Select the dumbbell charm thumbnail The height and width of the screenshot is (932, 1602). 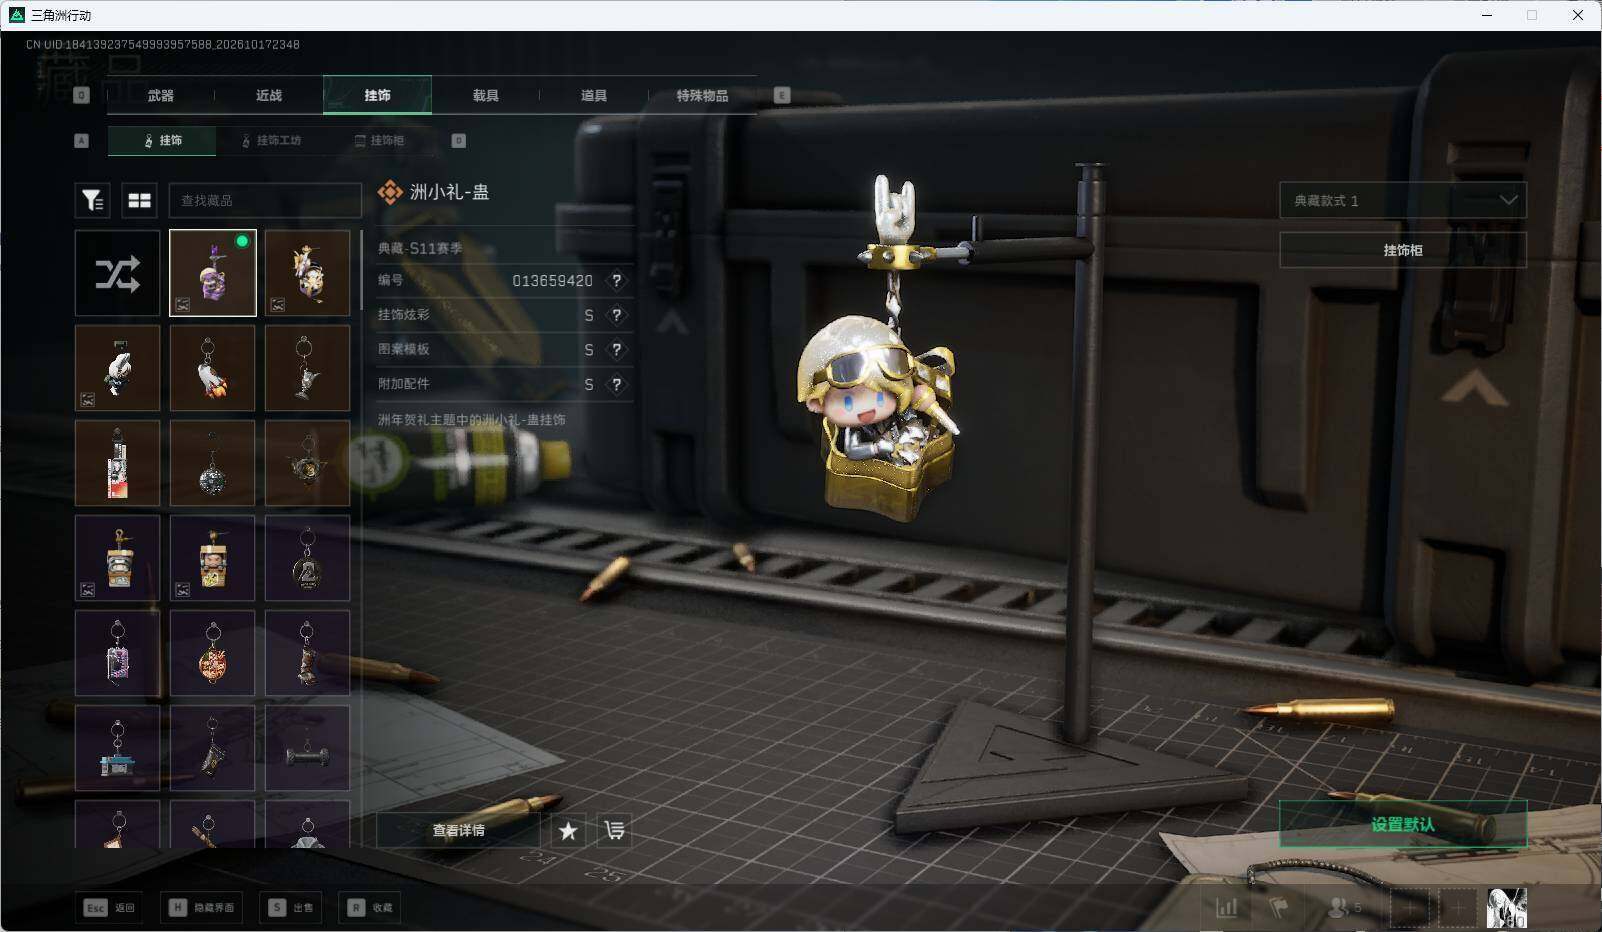coord(308,749)
